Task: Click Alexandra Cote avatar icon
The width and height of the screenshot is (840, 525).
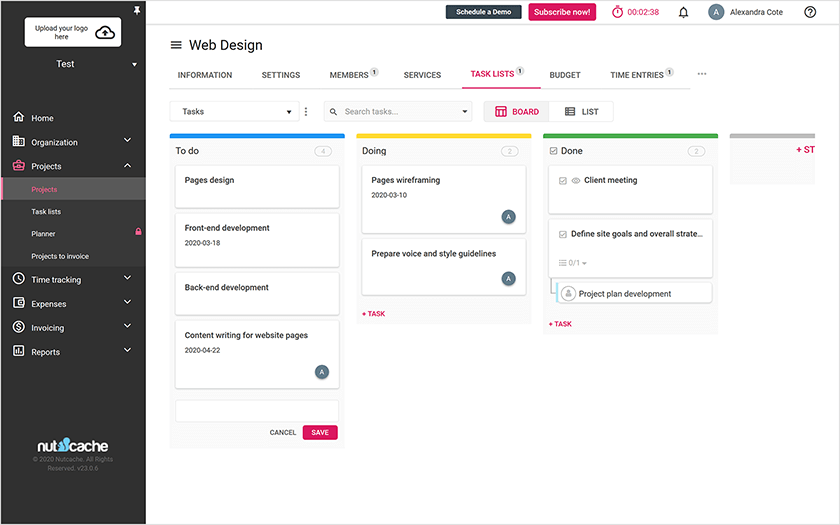Action: (716, 12)
